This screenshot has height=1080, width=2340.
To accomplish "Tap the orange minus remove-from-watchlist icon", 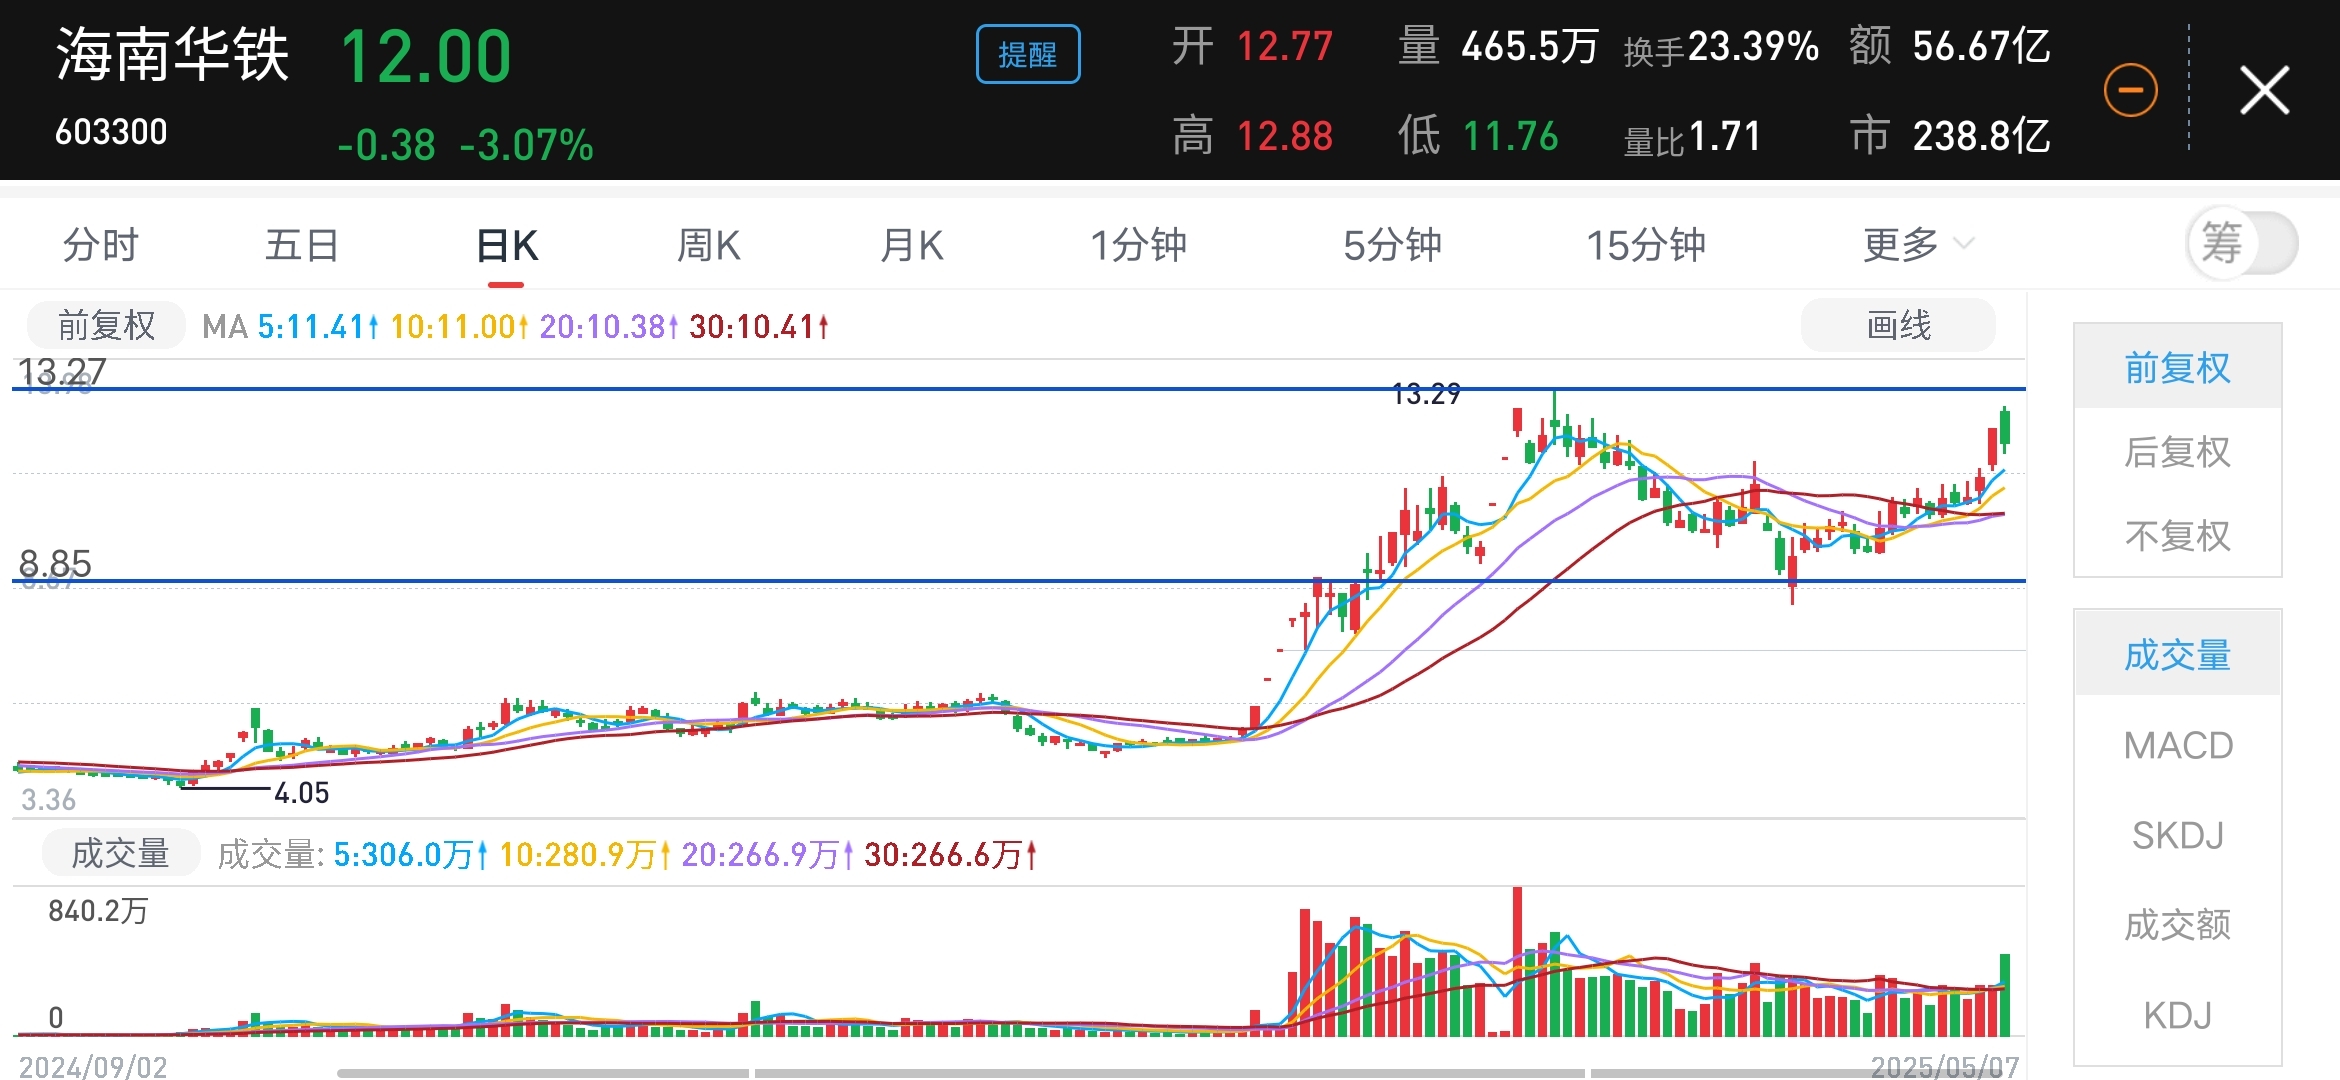I will (x=2130, y=90).
